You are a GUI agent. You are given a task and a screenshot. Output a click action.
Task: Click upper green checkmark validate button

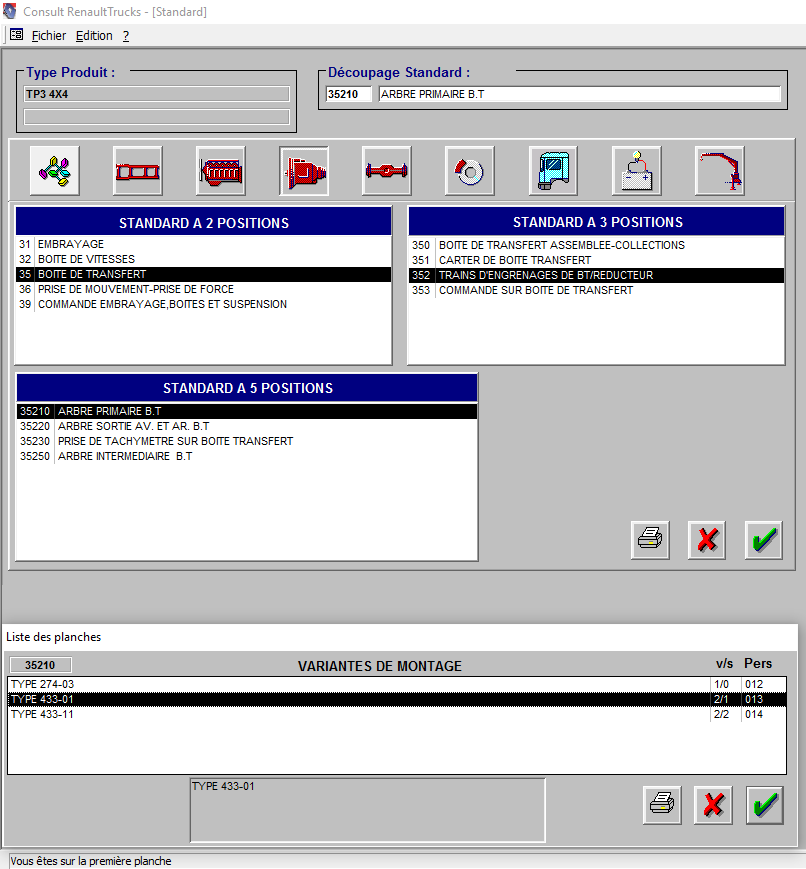[764, 540]
